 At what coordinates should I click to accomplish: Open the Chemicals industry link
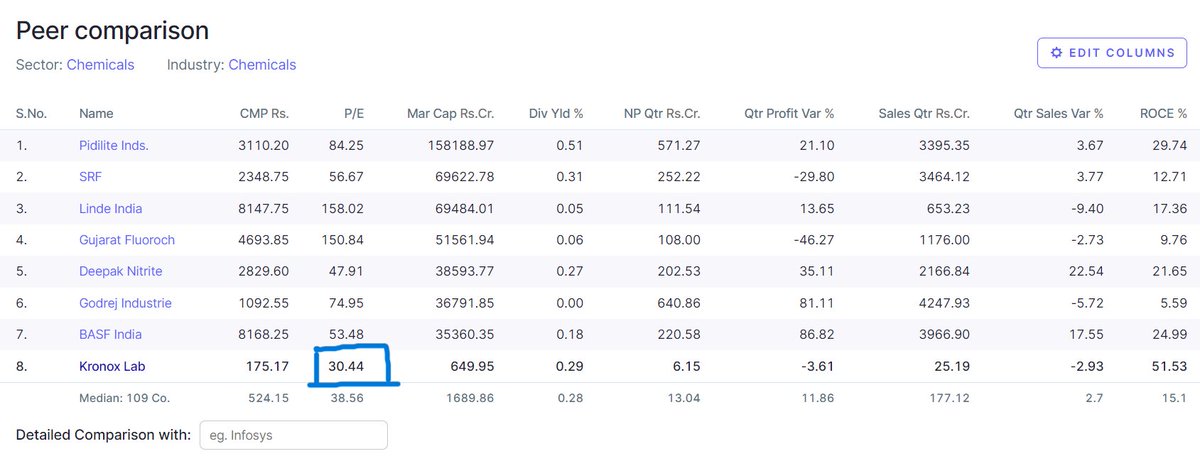click(262, 65)
